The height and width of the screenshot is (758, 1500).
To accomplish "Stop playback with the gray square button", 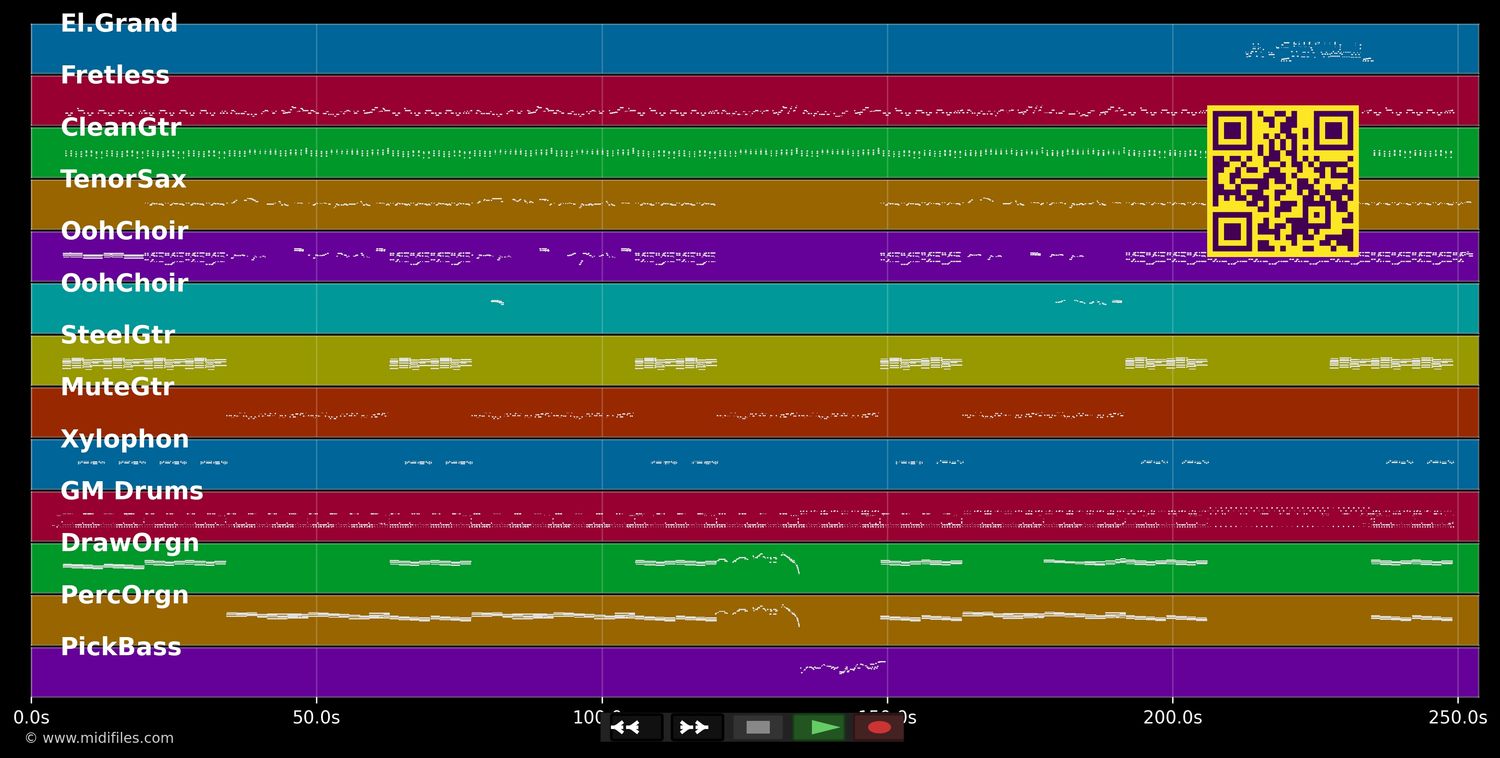I will click(x=758, y=727).
